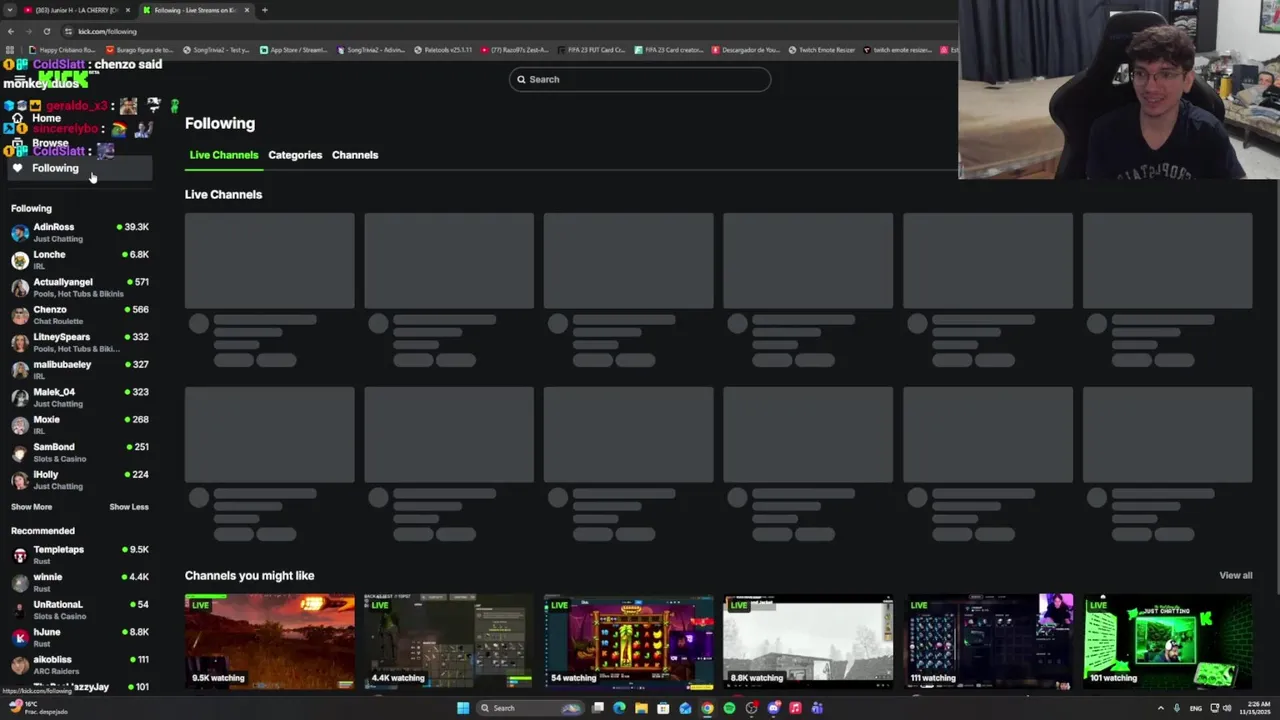Open volume control in system tray
The width and height of the screenshot is (1280, 720).
pos(1227,708)
